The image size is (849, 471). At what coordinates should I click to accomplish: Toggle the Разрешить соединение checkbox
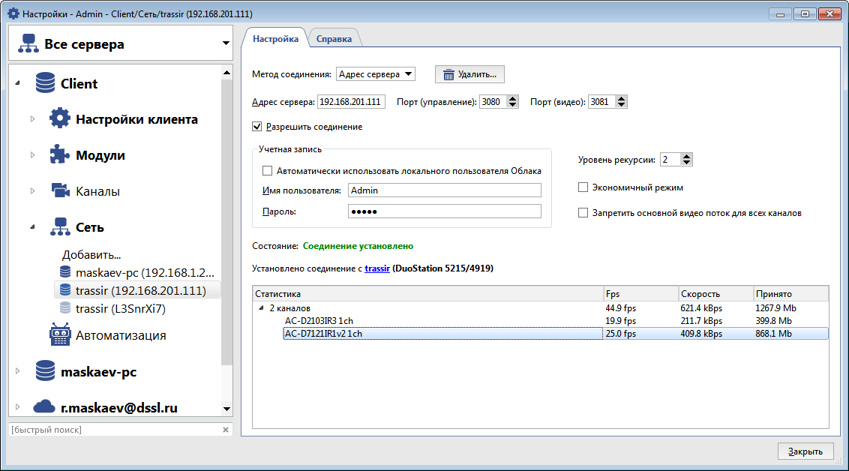(x=258, y=127)
